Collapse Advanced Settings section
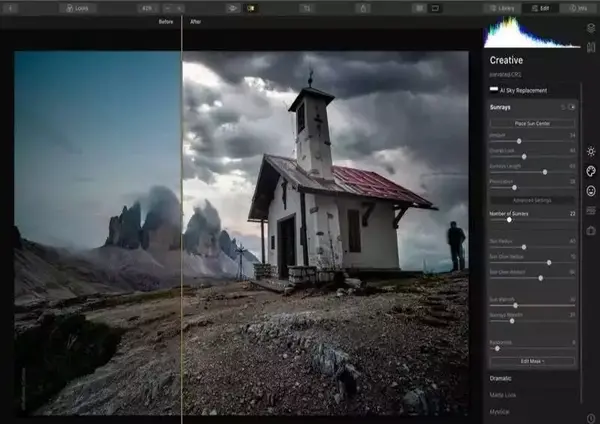This screenshot has height=424, width=600. coord(532,200)
